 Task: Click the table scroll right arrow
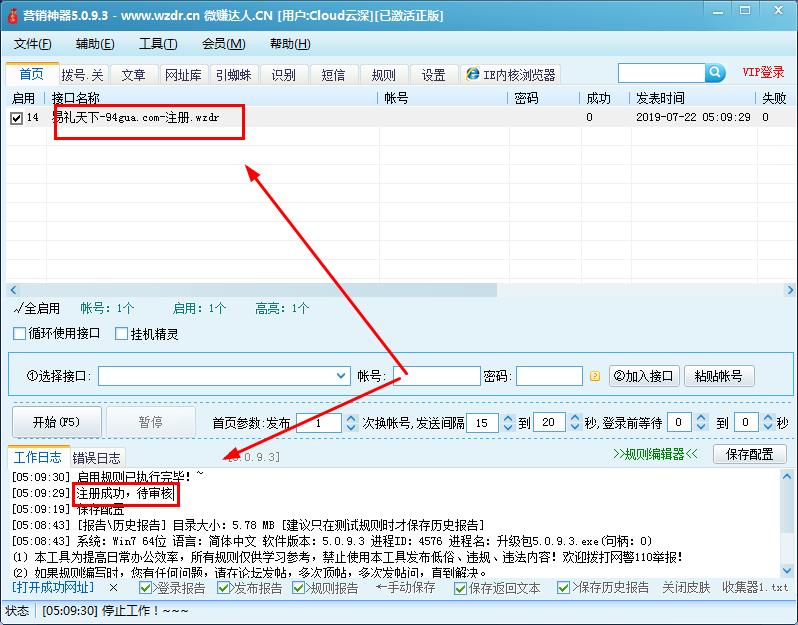click(790, 290)
